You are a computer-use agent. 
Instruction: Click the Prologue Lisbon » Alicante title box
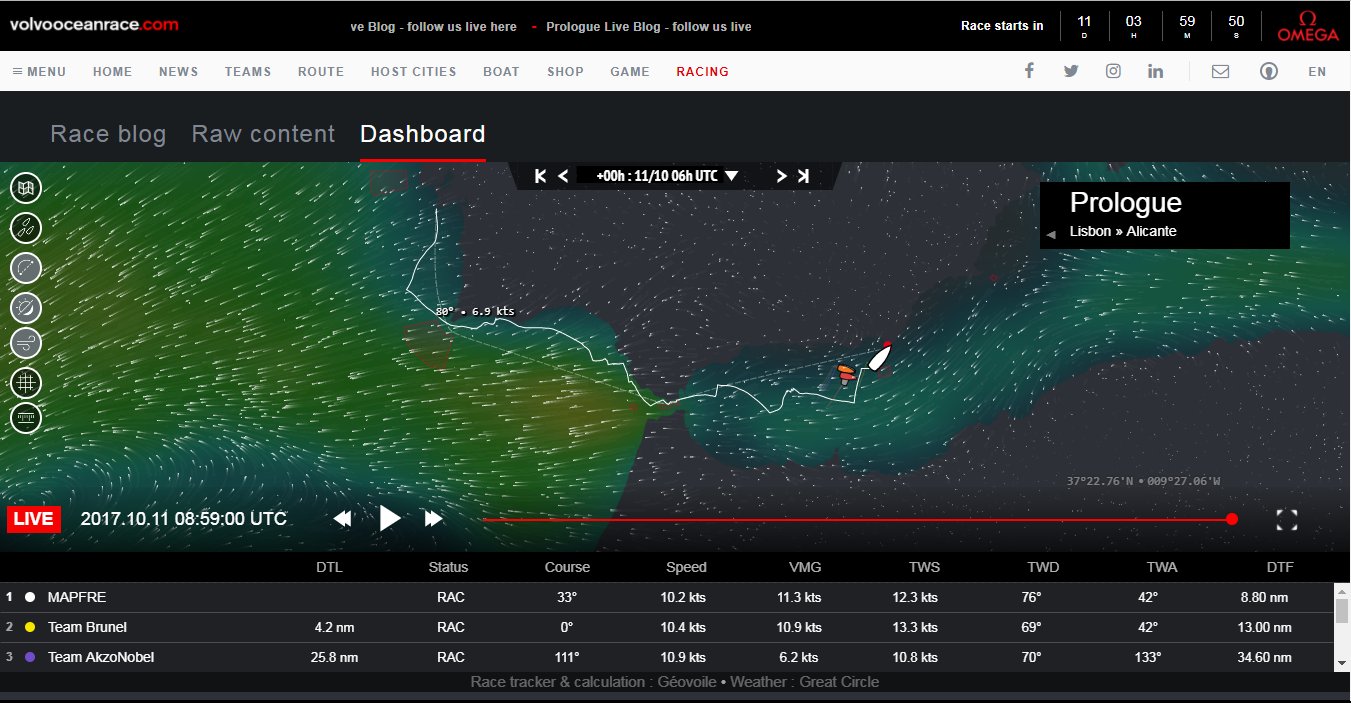point(1165,215)
